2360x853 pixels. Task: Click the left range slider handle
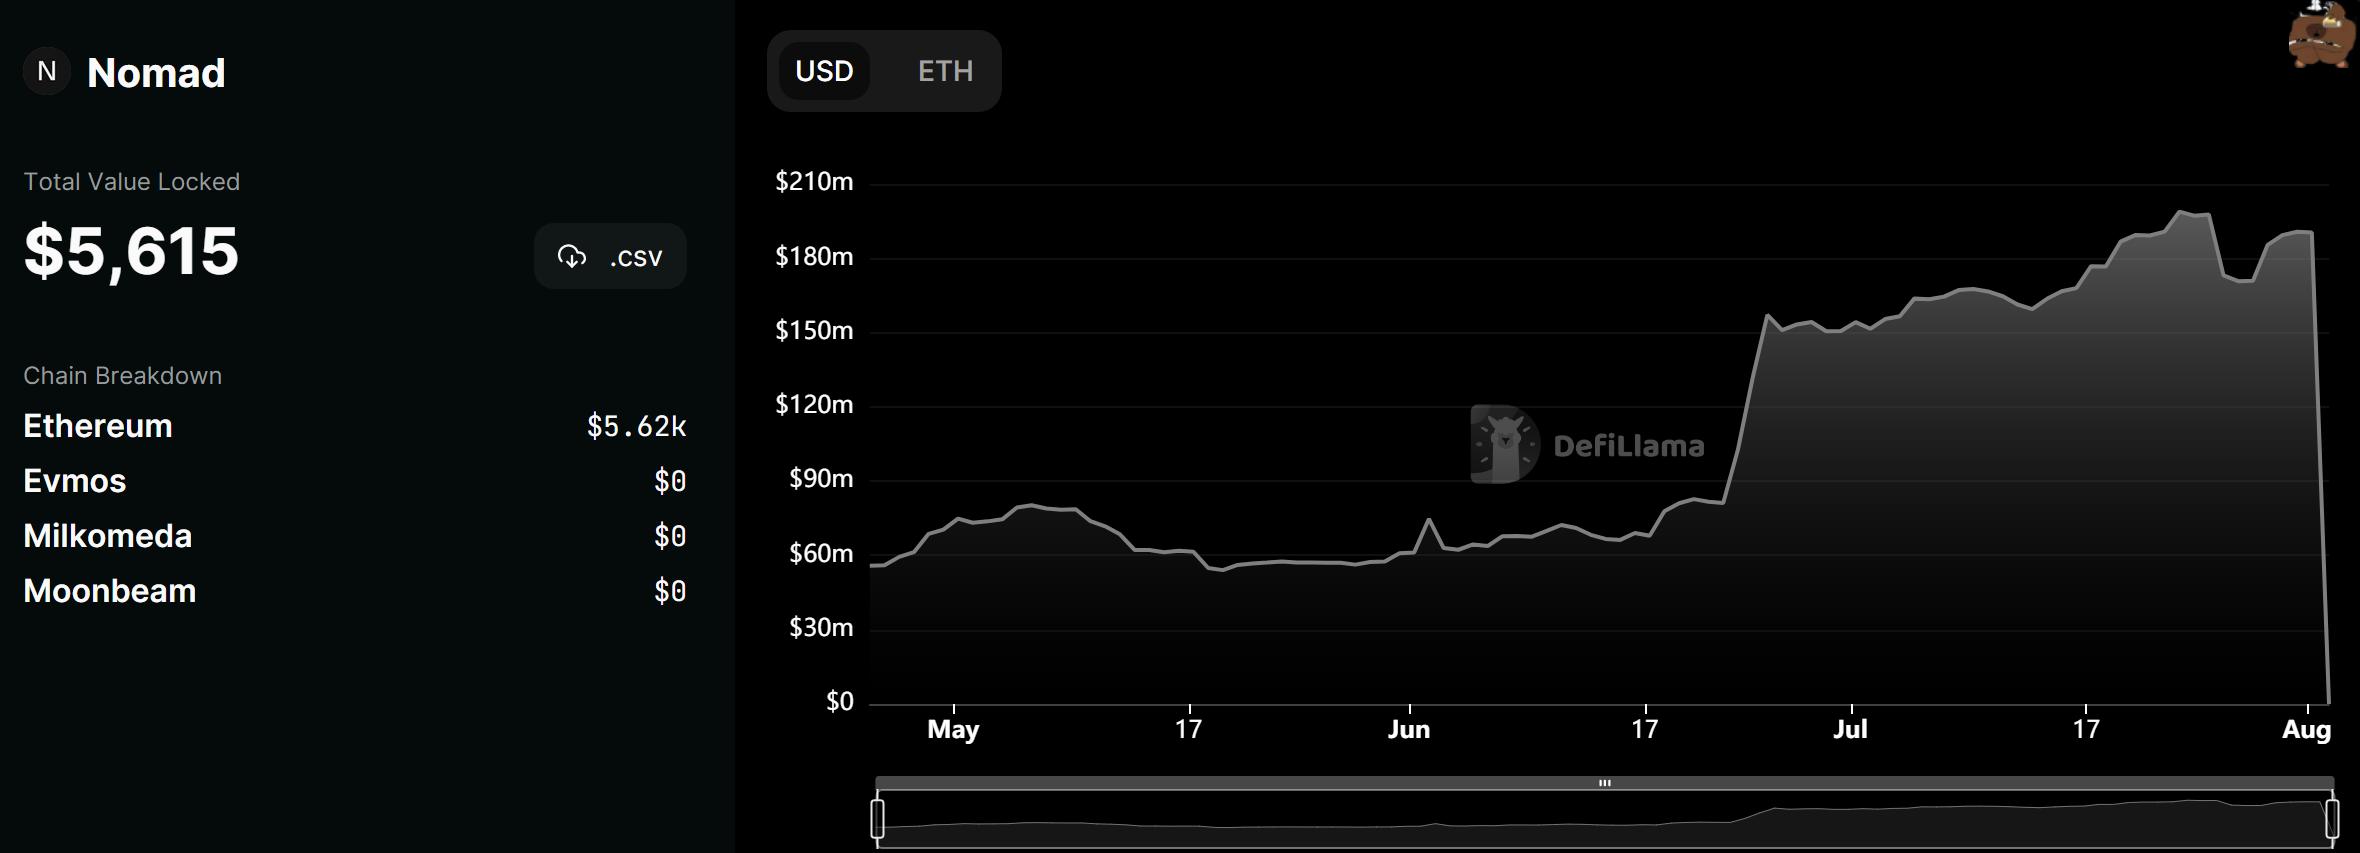(878, 818)
